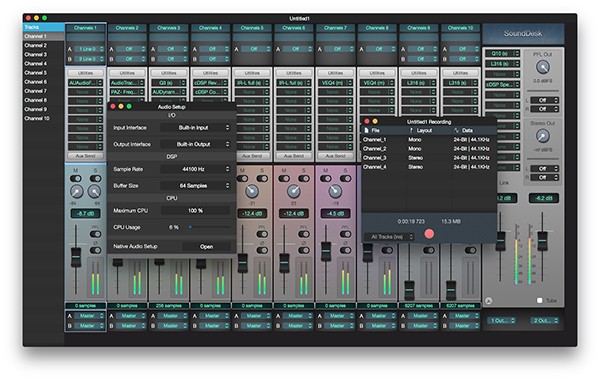
Task: Open the PFL Out L channel dropdown
Action: 545,100
